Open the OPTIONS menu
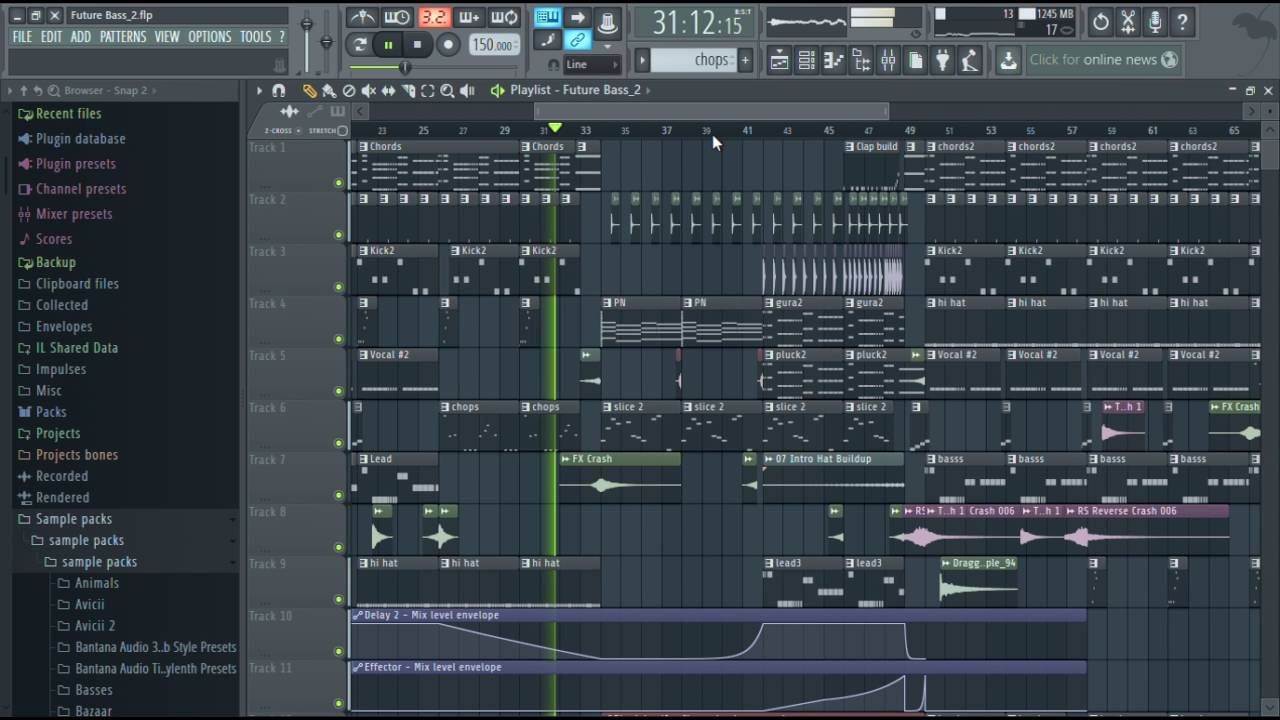Screen dimensions: 1280x720 (210, 37)
